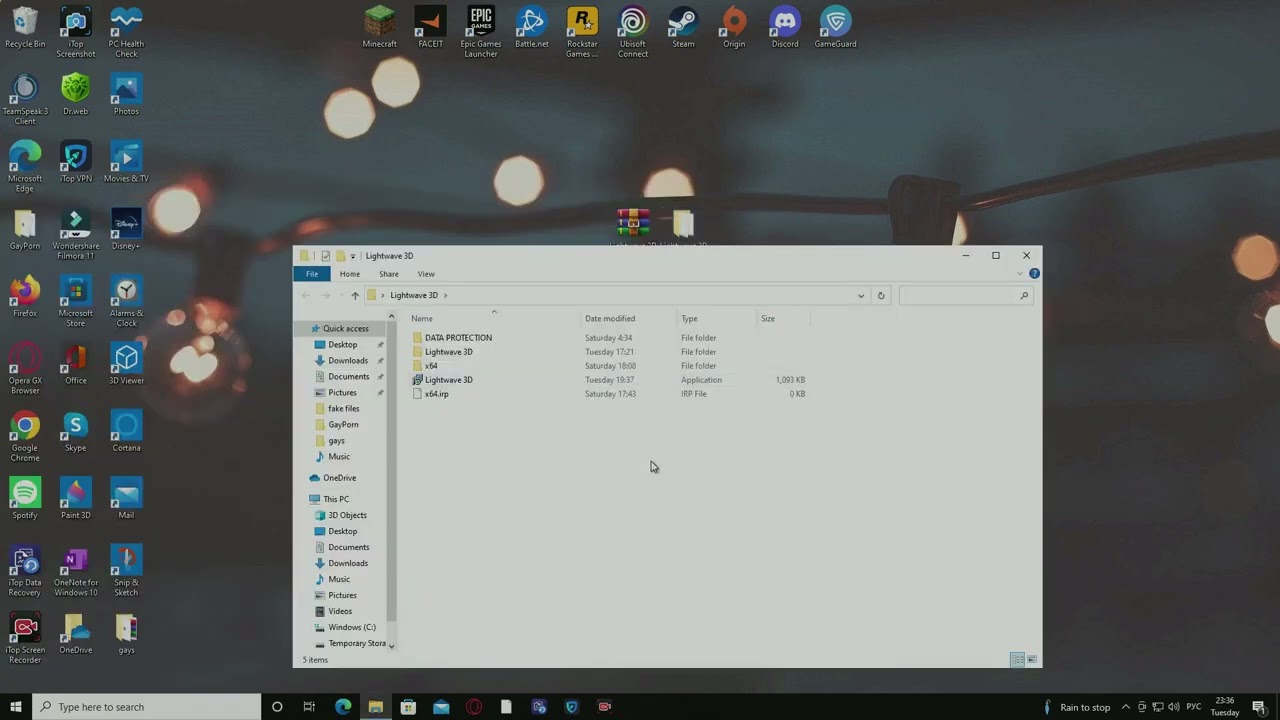
Task: Click the Explorer search box
Action: 965,296
